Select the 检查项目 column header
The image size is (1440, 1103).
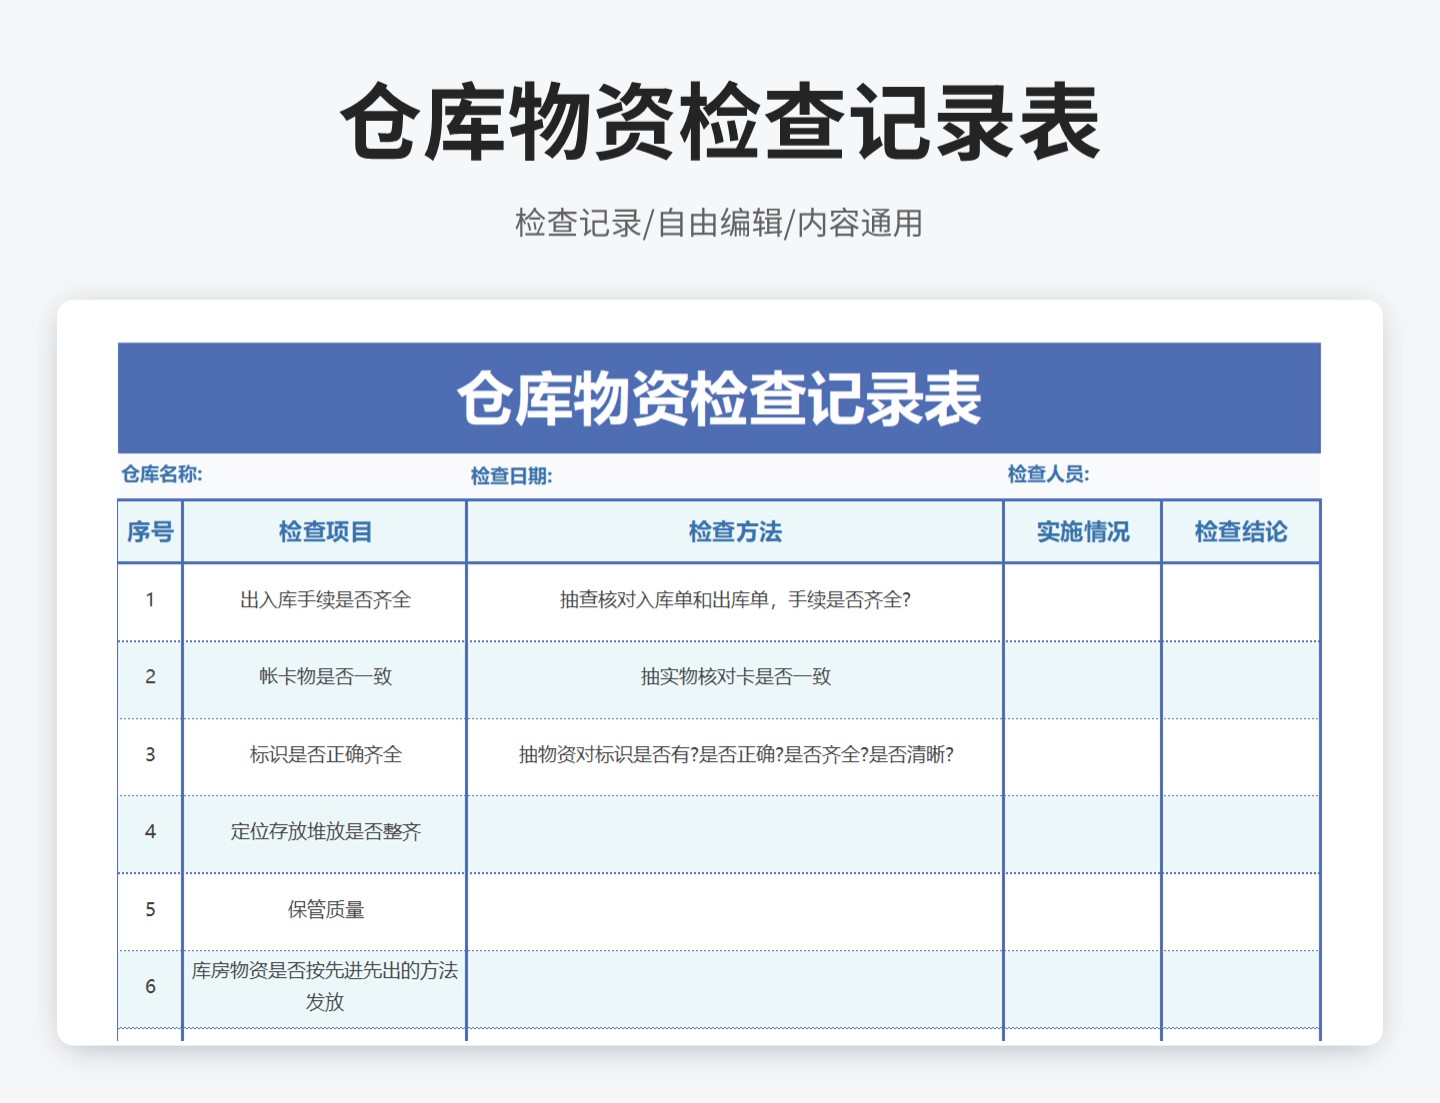click(x=324, y=532)
